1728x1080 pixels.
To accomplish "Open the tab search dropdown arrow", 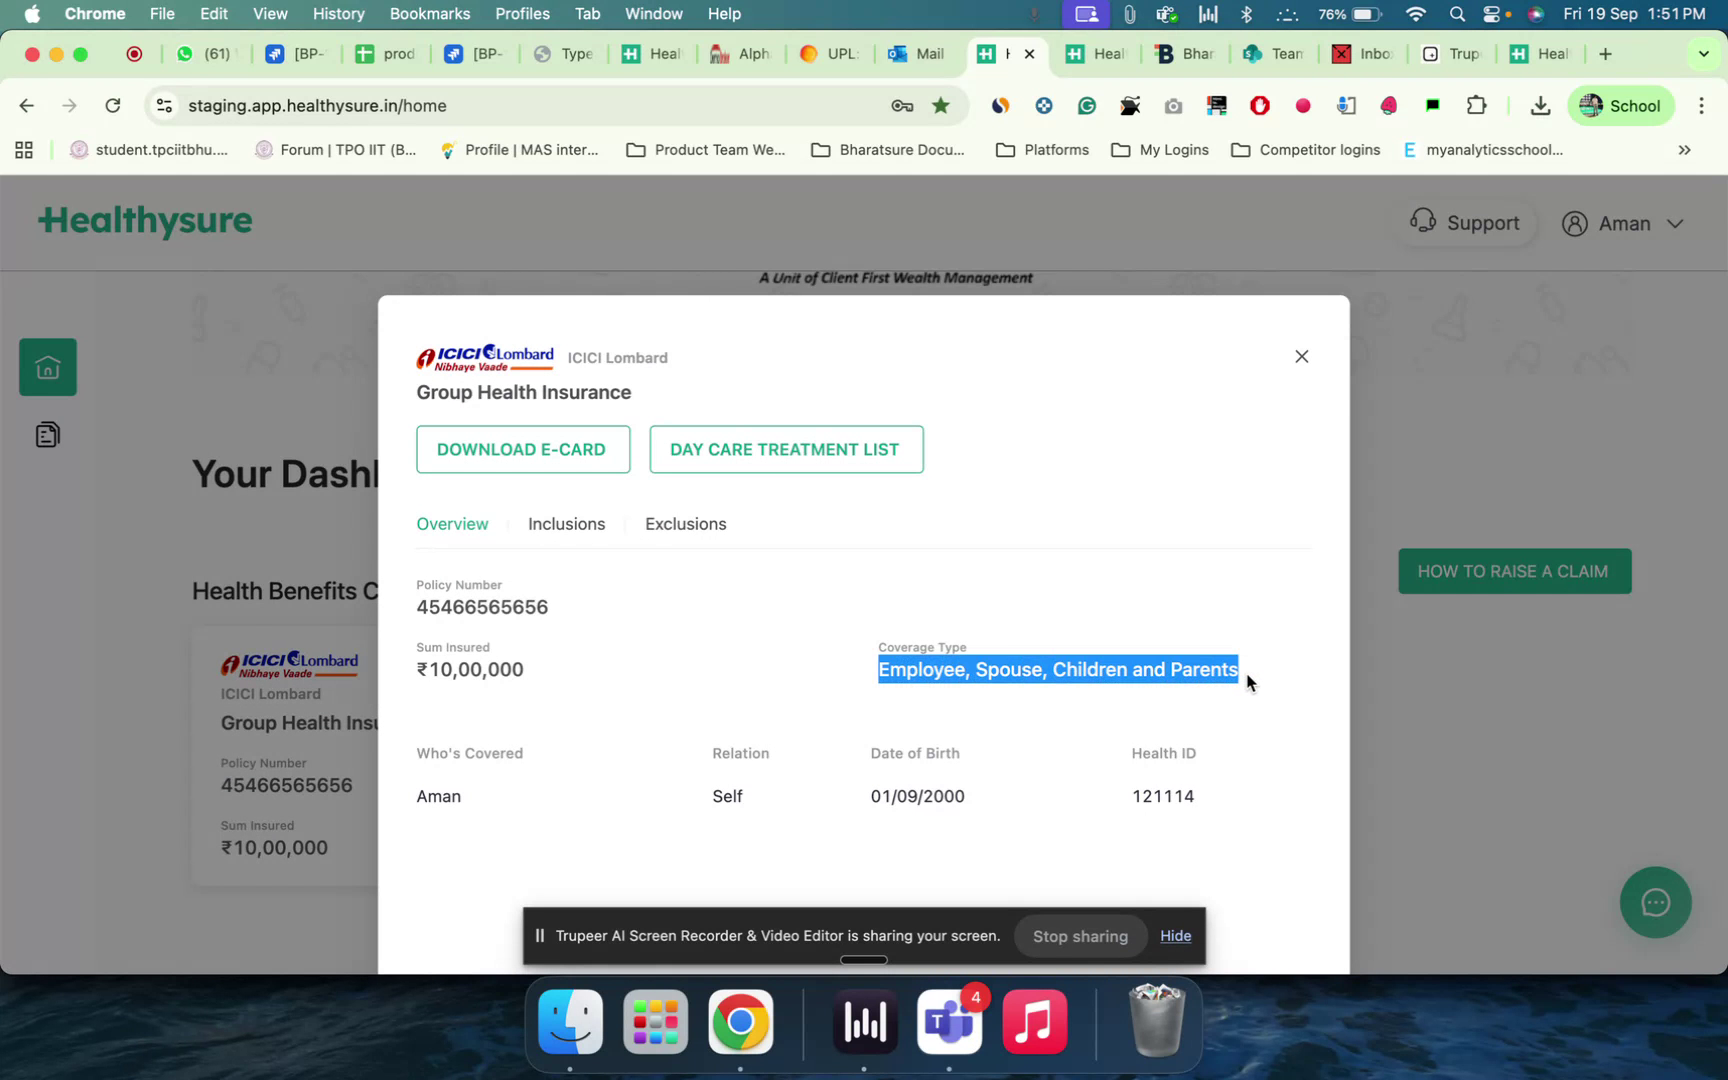I will [x=1702, y=54].
